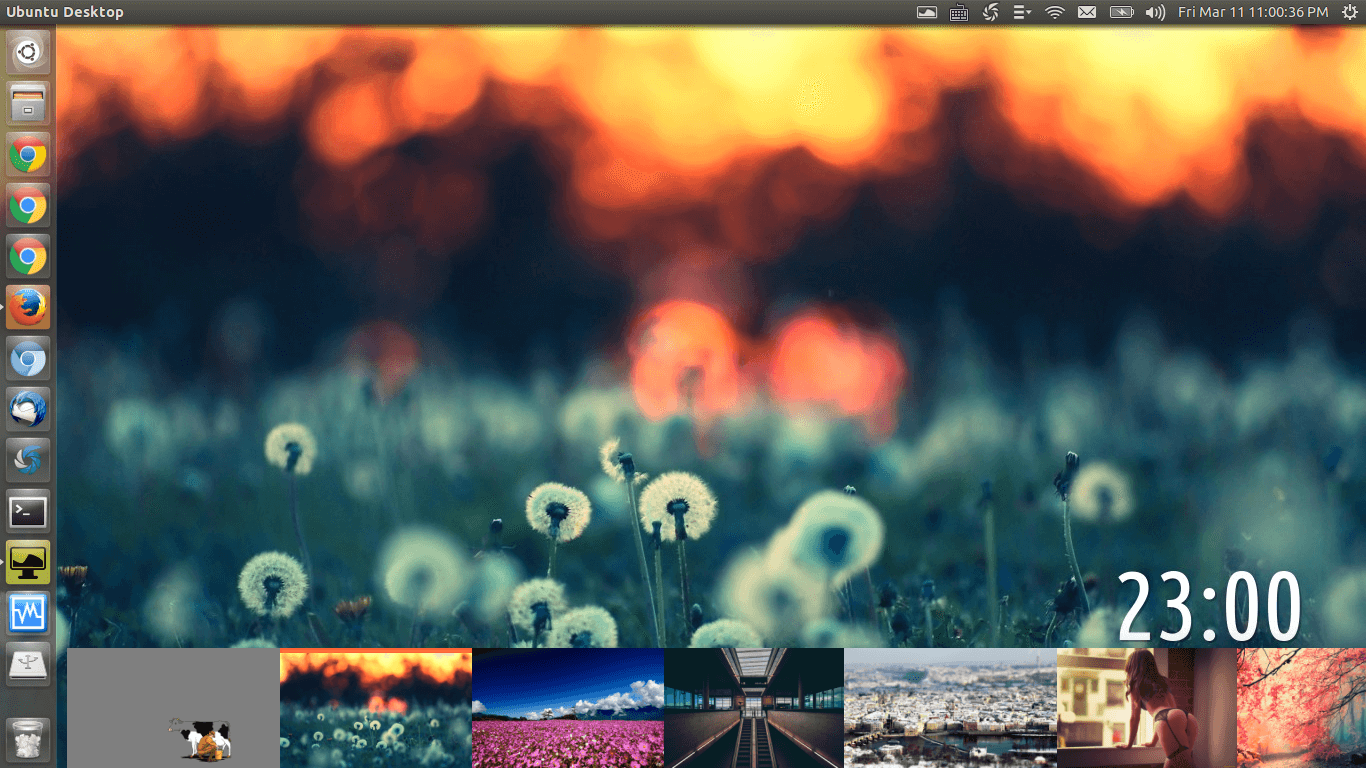This screenshot has width=1366, height=768.
Task: Open the Terminal from the launcher
Action: click(x=28, y=512)
